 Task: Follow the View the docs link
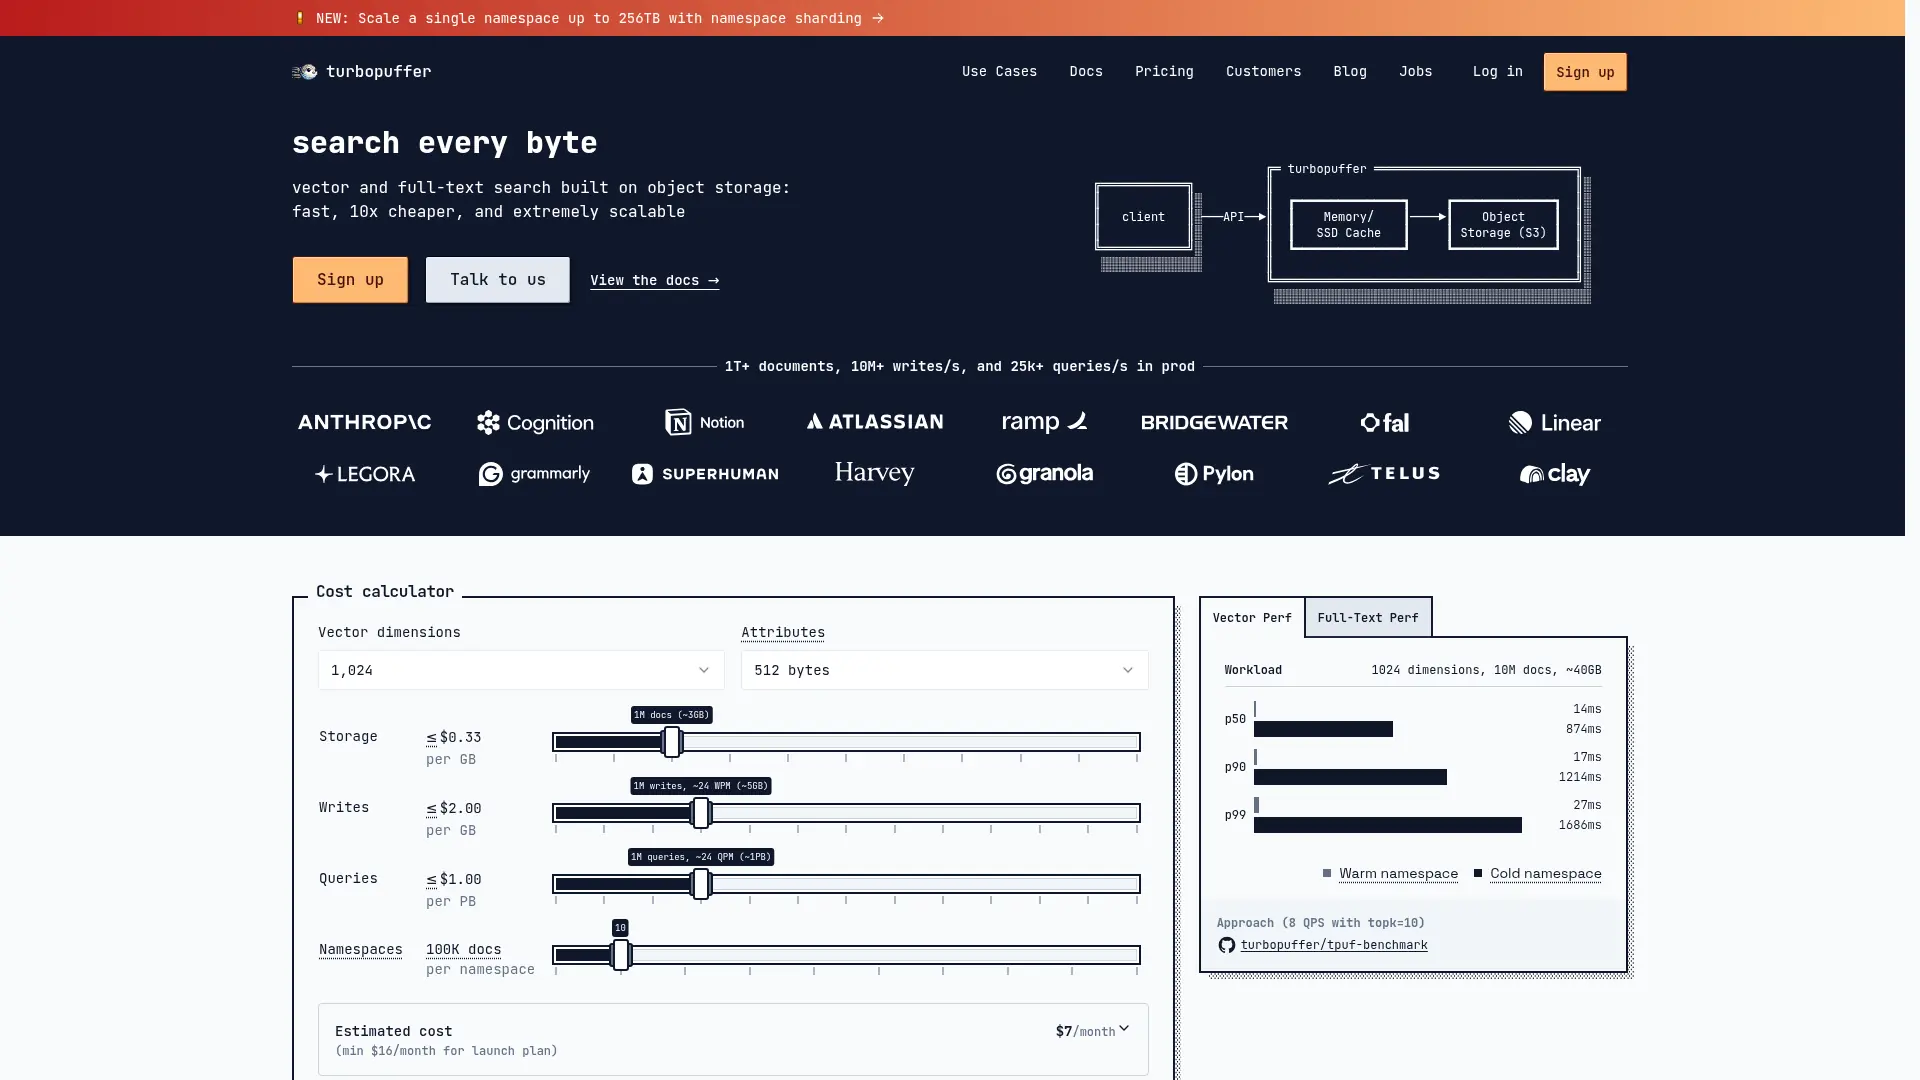(655, 281)
